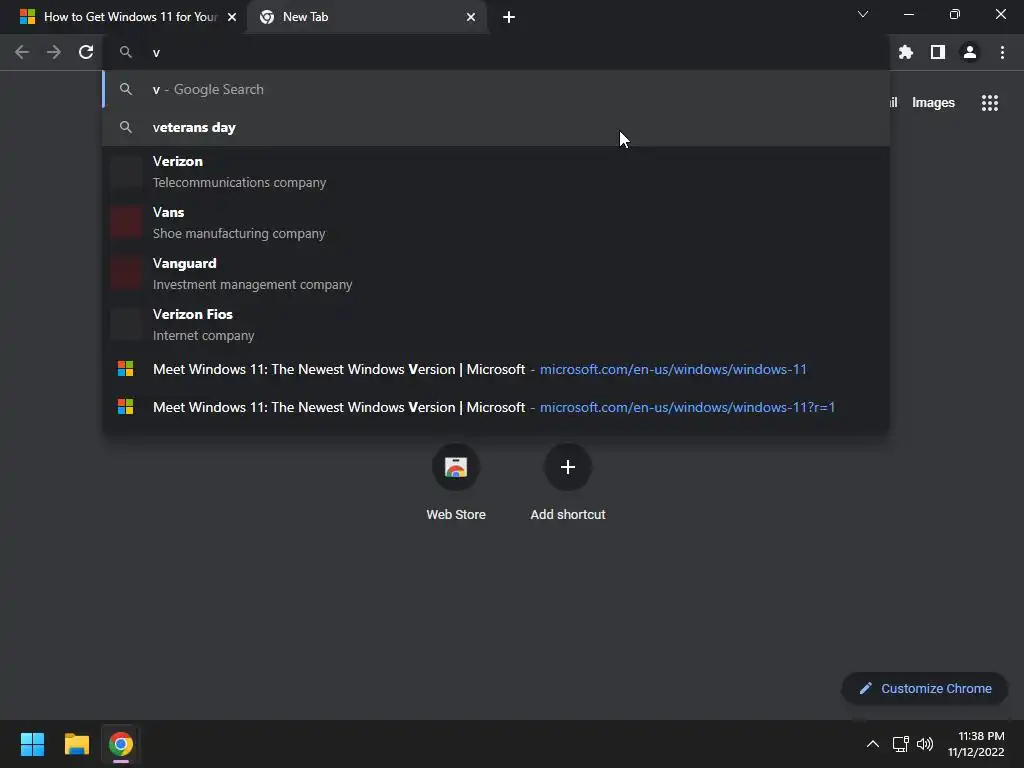The image size is (1024, 768).
Task: Select the New Tab tab
Action: (367, 17)
